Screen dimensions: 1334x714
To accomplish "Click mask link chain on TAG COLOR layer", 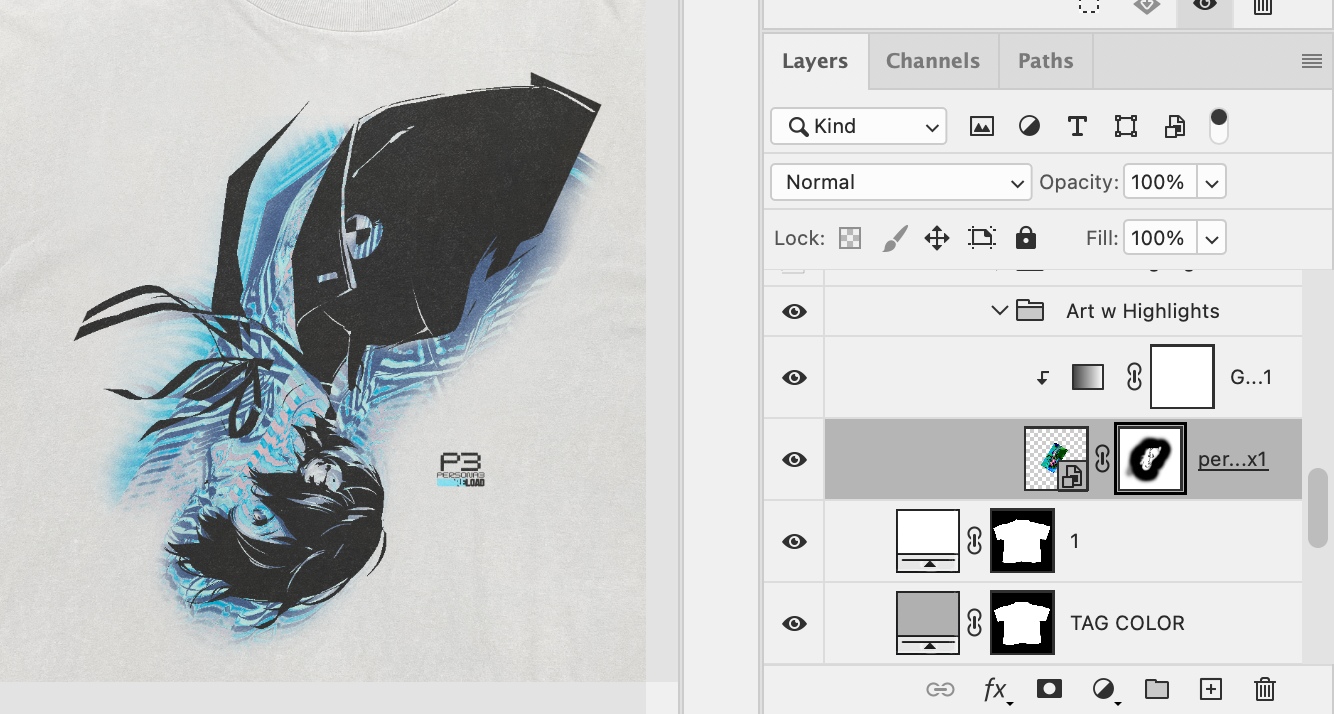I will click(x=975, y=623).
